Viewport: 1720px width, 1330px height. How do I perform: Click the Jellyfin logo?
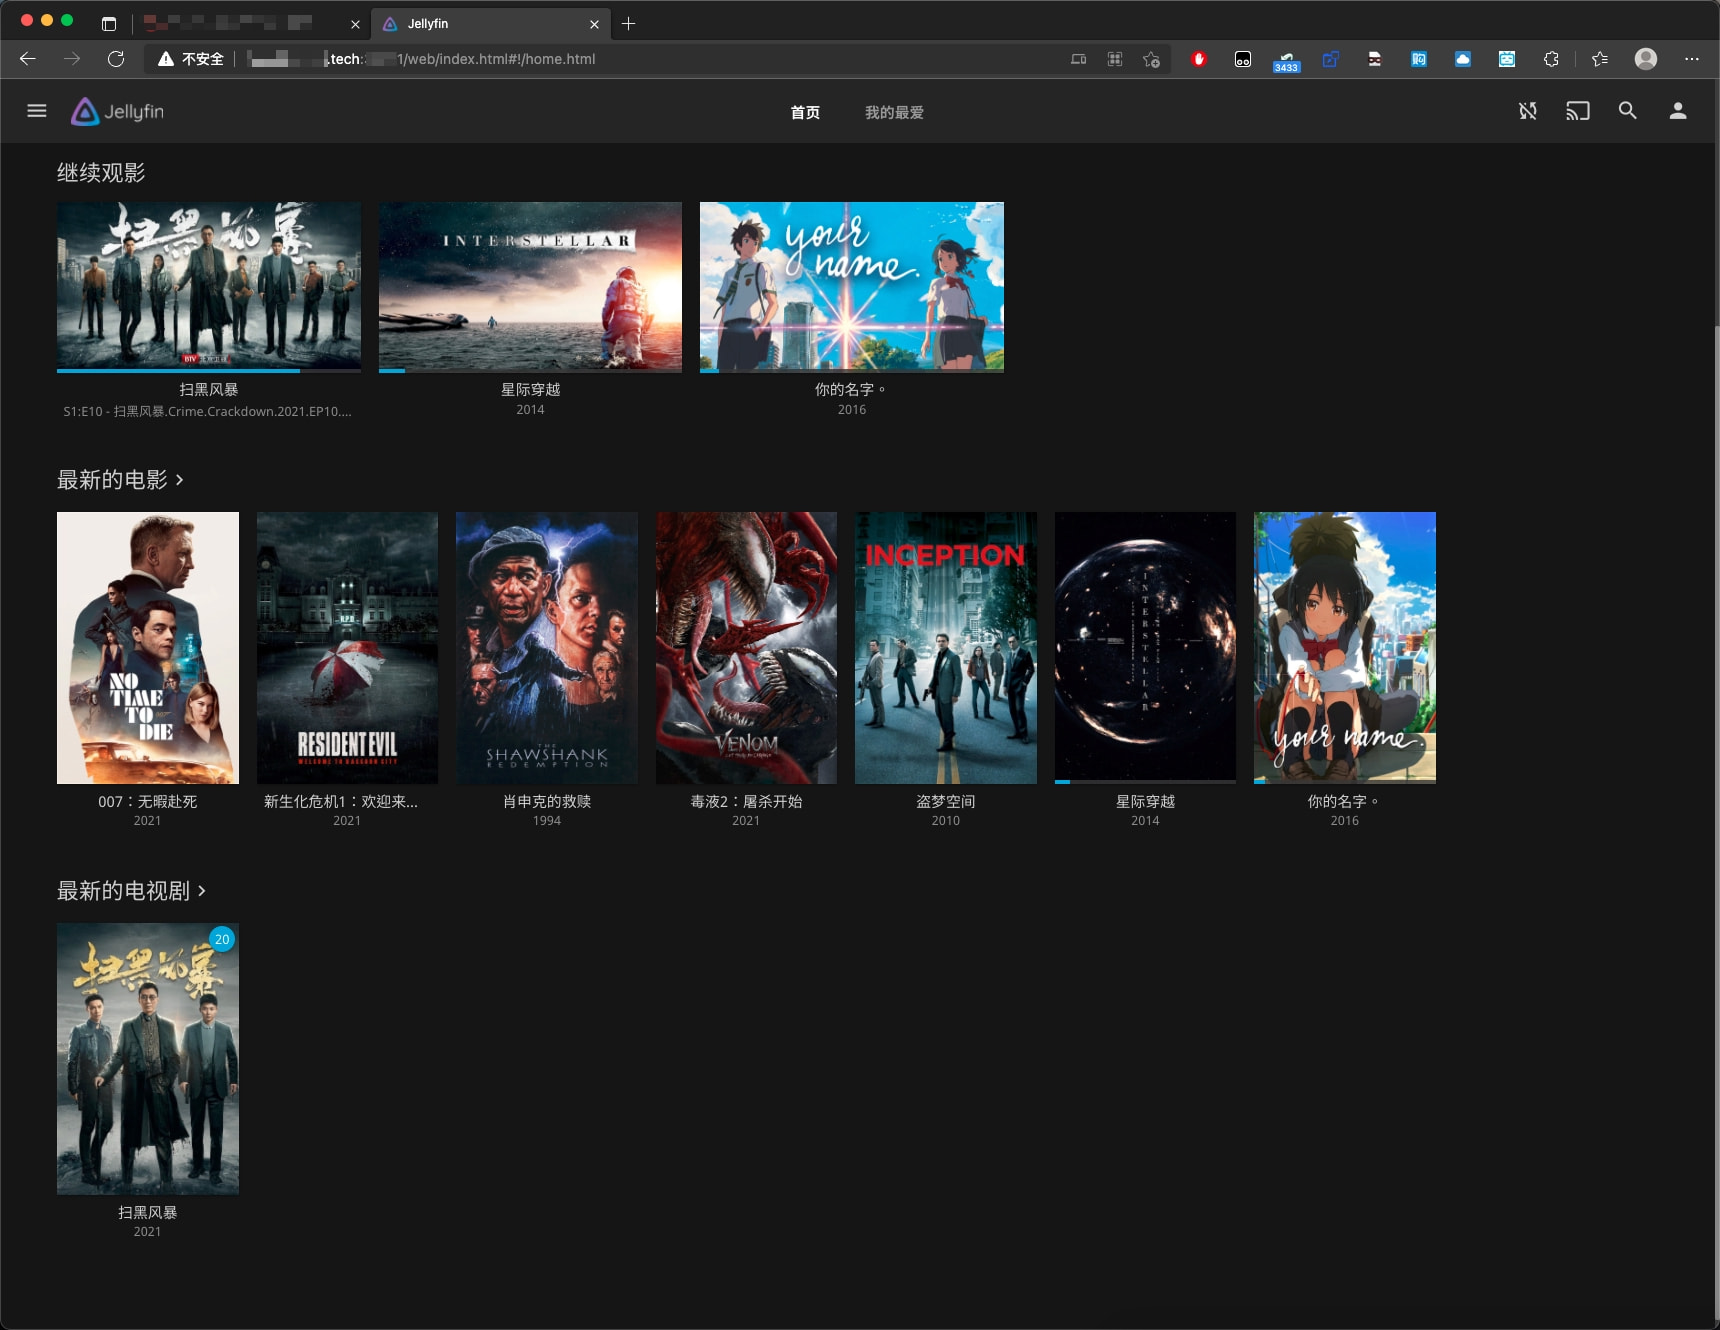coord(118,112)
